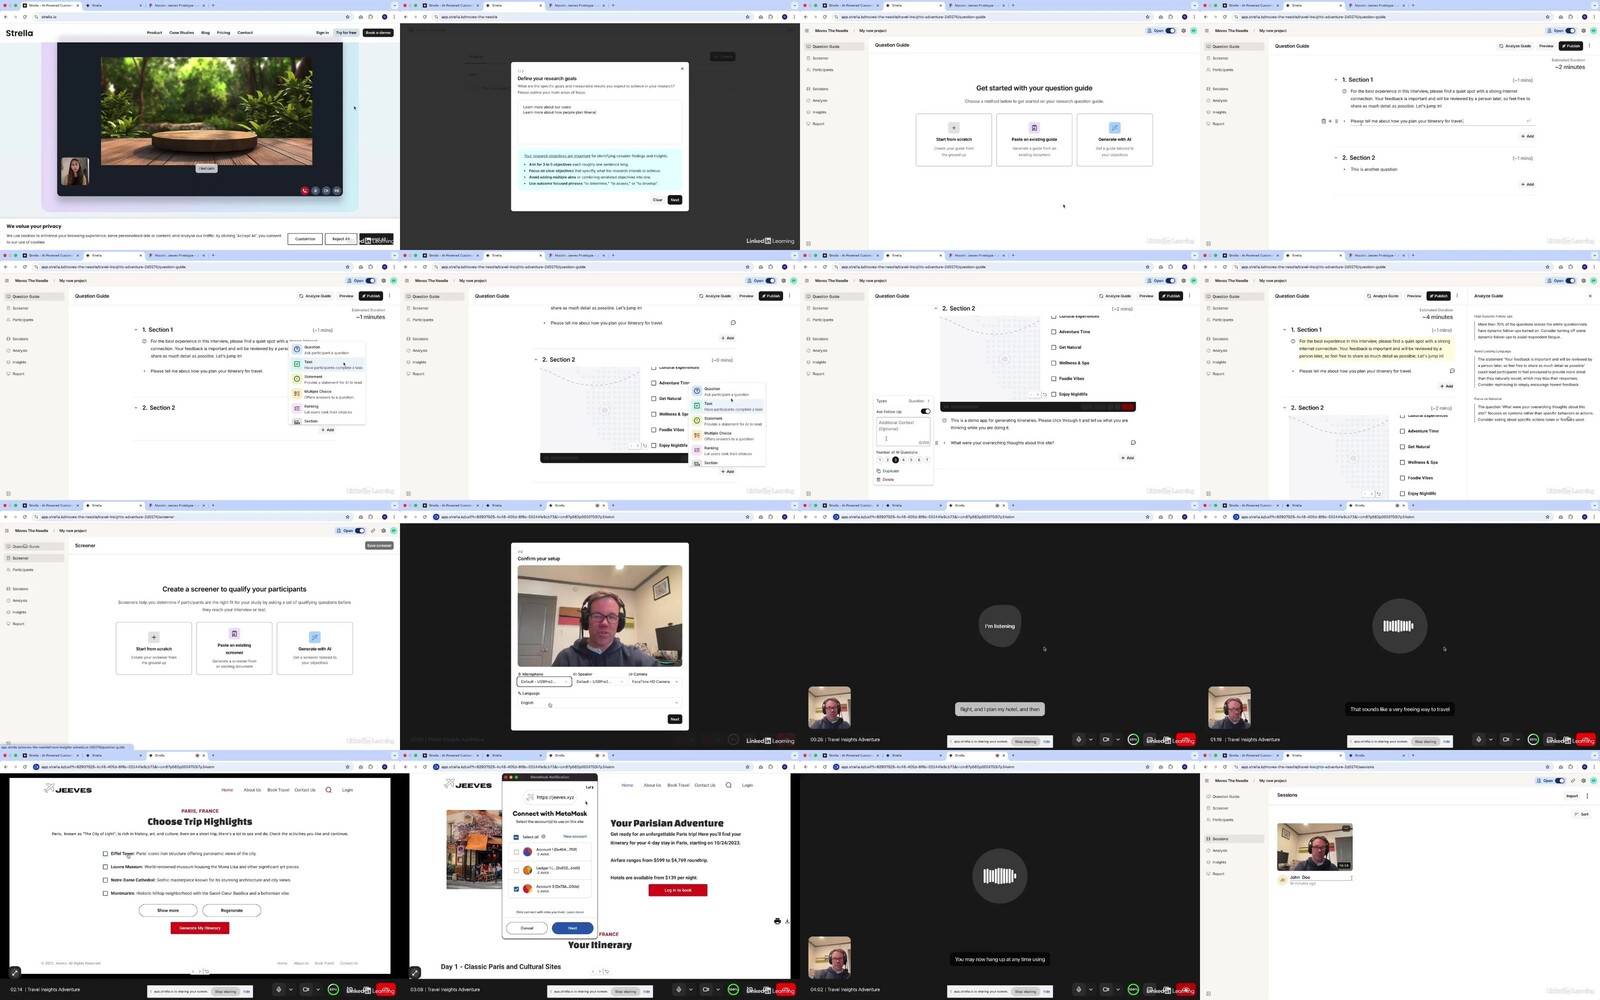Click Reject All in the Strella cookie banner

click(x=341, y=239)
